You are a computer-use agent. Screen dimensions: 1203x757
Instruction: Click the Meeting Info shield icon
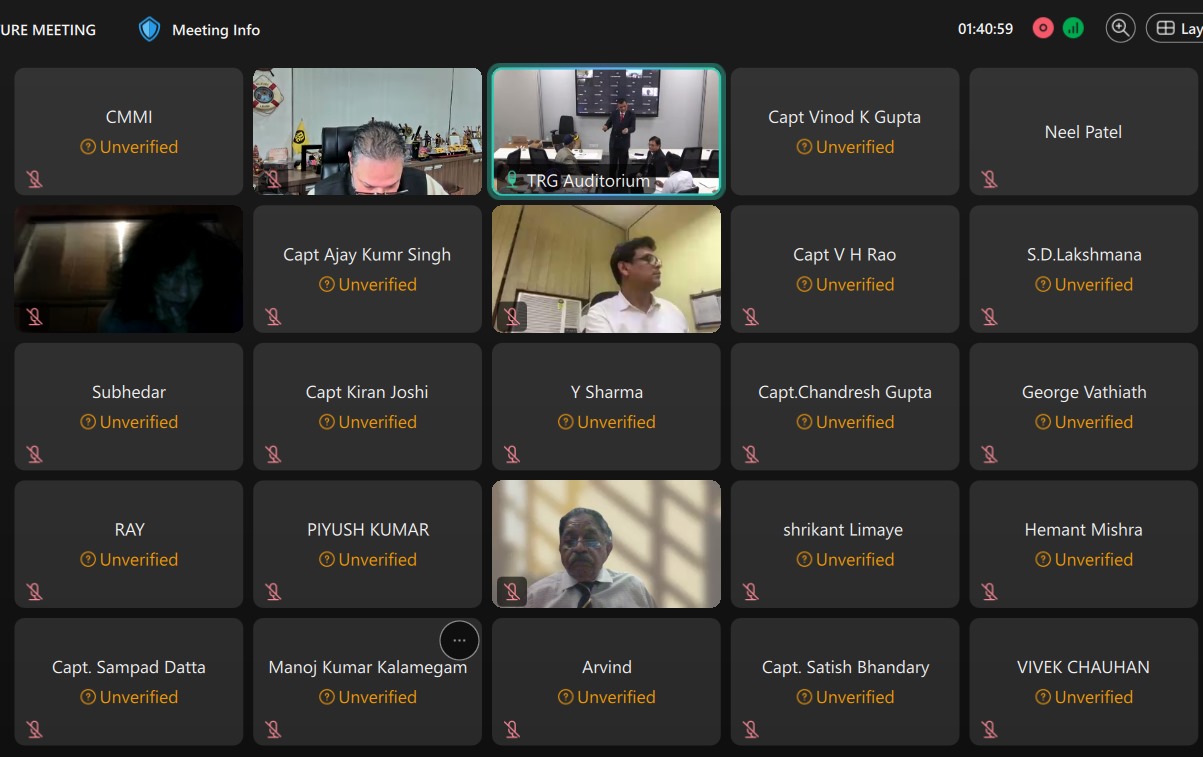[x=149, y=29]
